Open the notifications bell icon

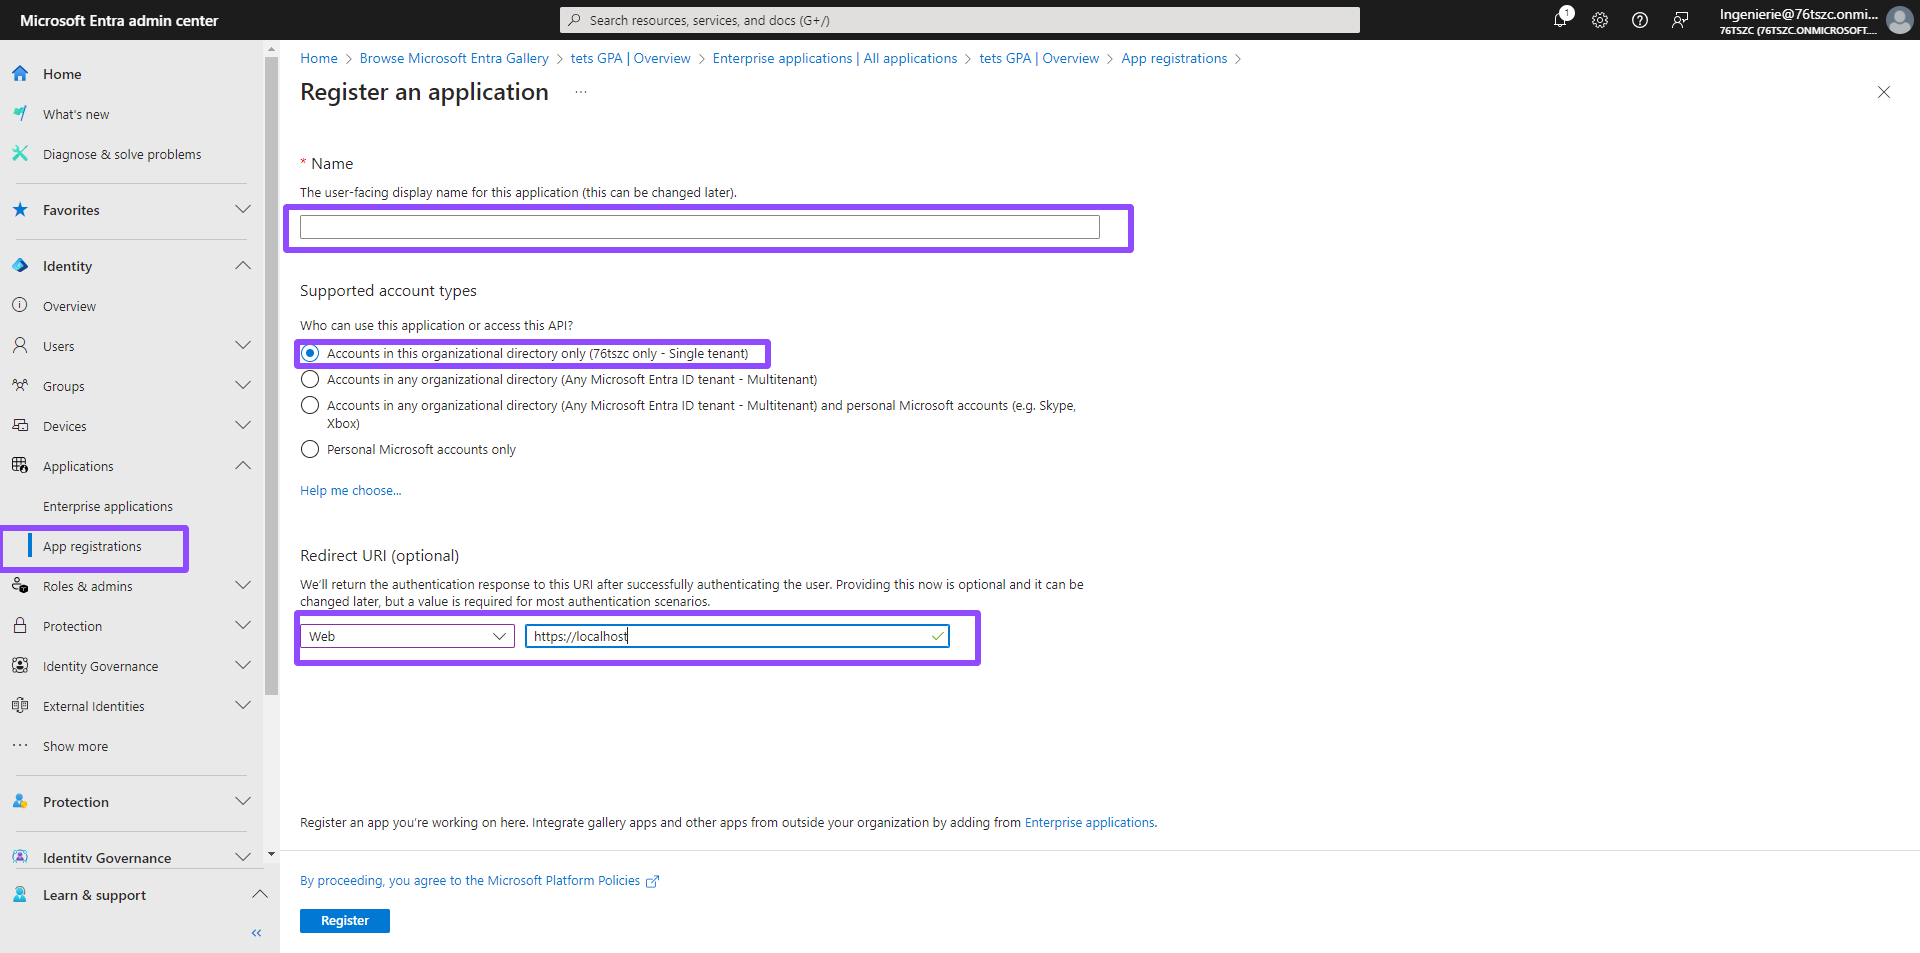[1560, 20]
